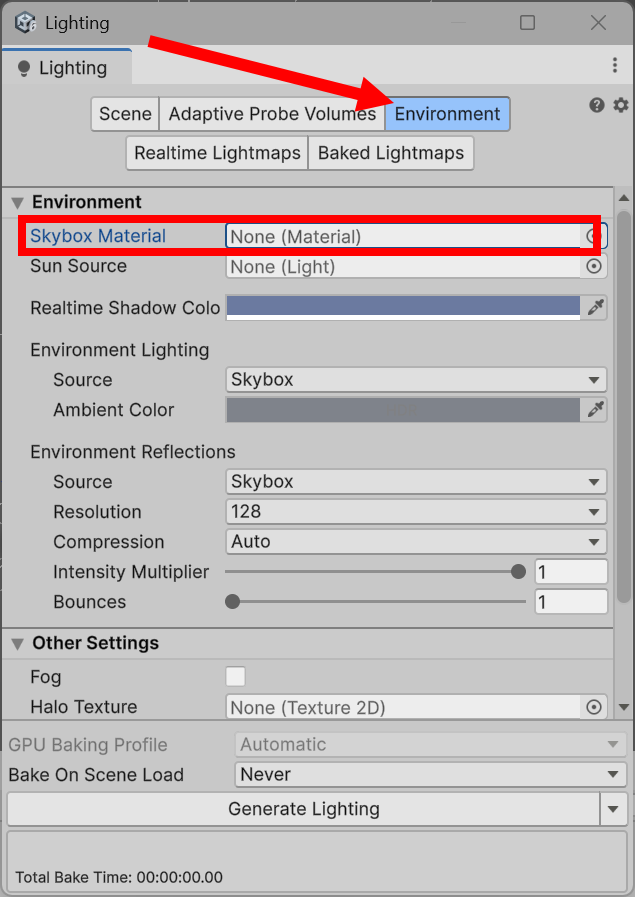Switch to the Scene tab
The width and height of the screenshot is (635, 897).
(125, 114)
